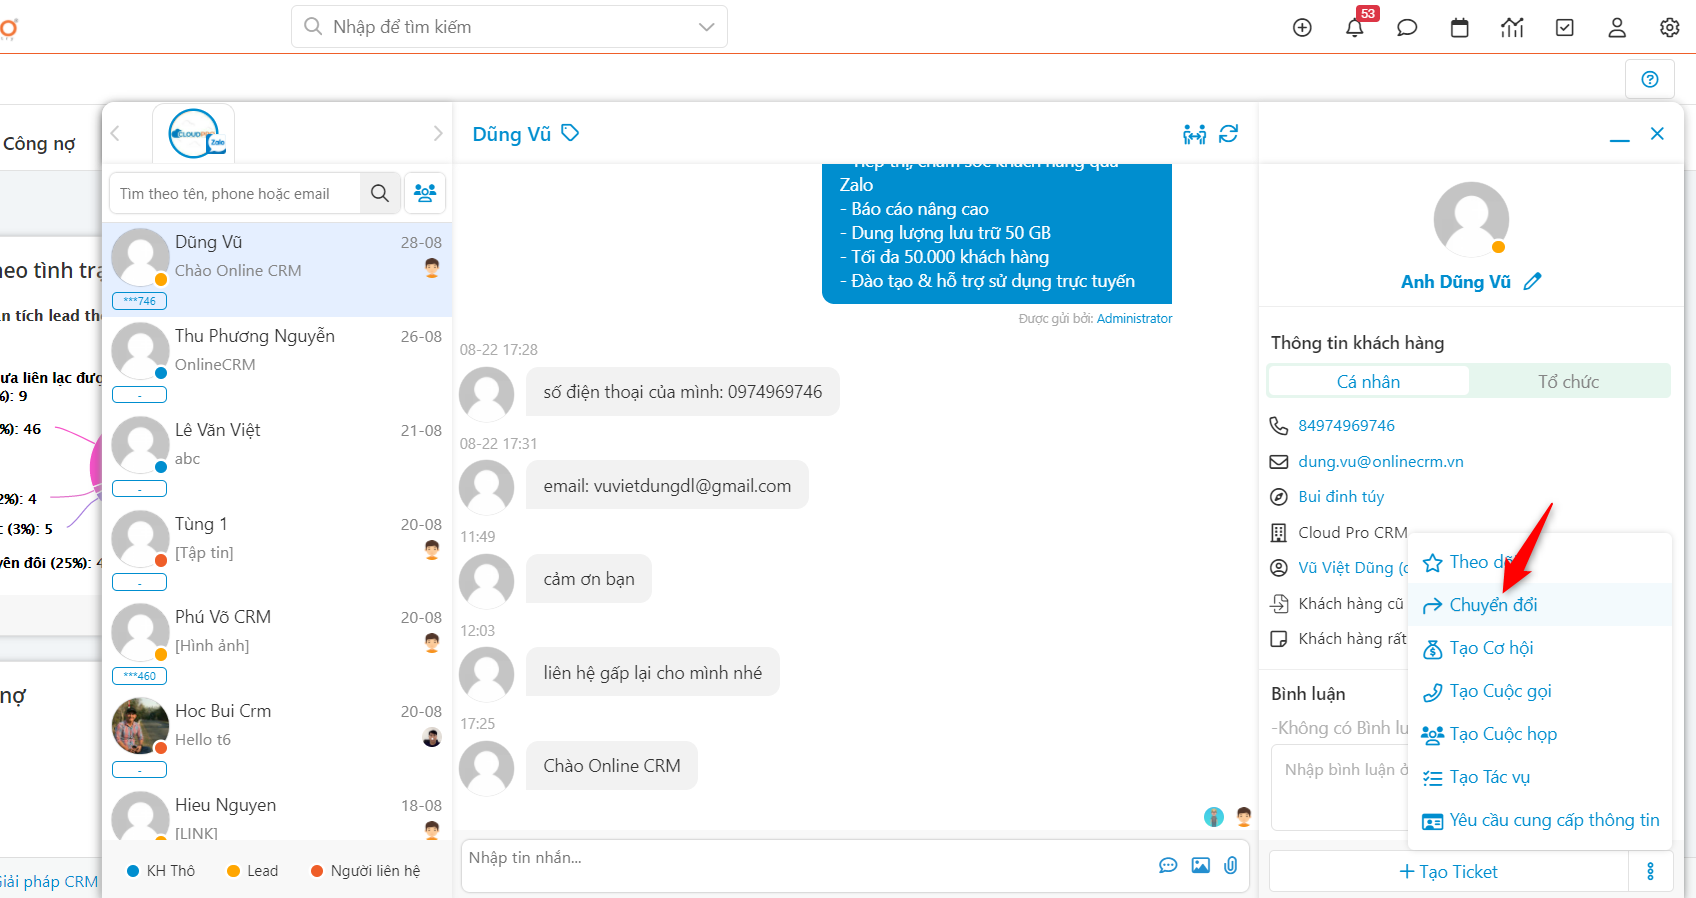Open the user profile icon
This screenshot has height=898, width=1696.
click(x=1617, y=28)
